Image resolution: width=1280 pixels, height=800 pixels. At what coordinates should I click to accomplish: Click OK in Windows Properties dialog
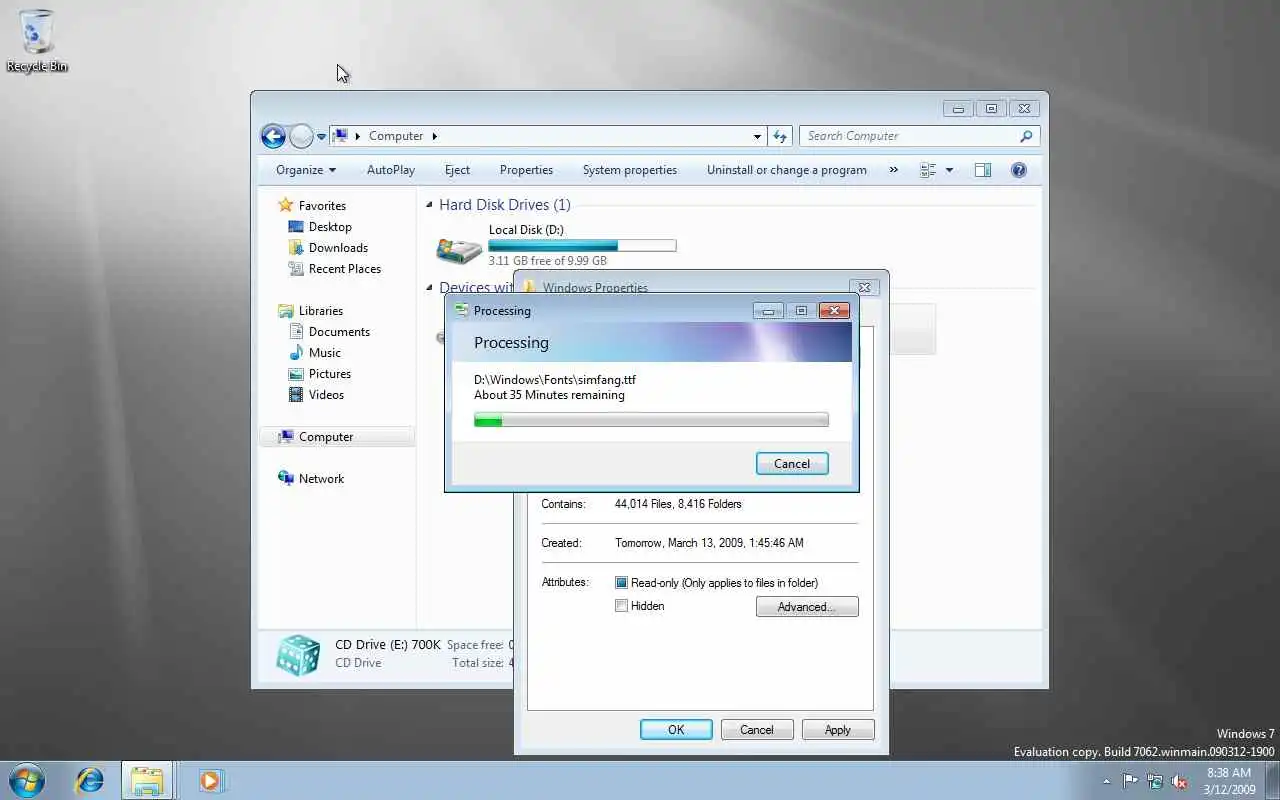click(676, 730)
